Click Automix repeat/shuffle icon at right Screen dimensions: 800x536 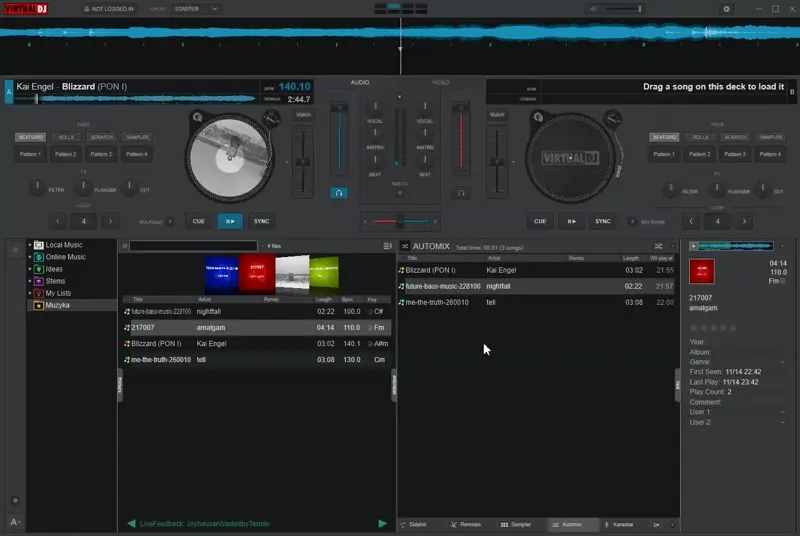(658, 246)
